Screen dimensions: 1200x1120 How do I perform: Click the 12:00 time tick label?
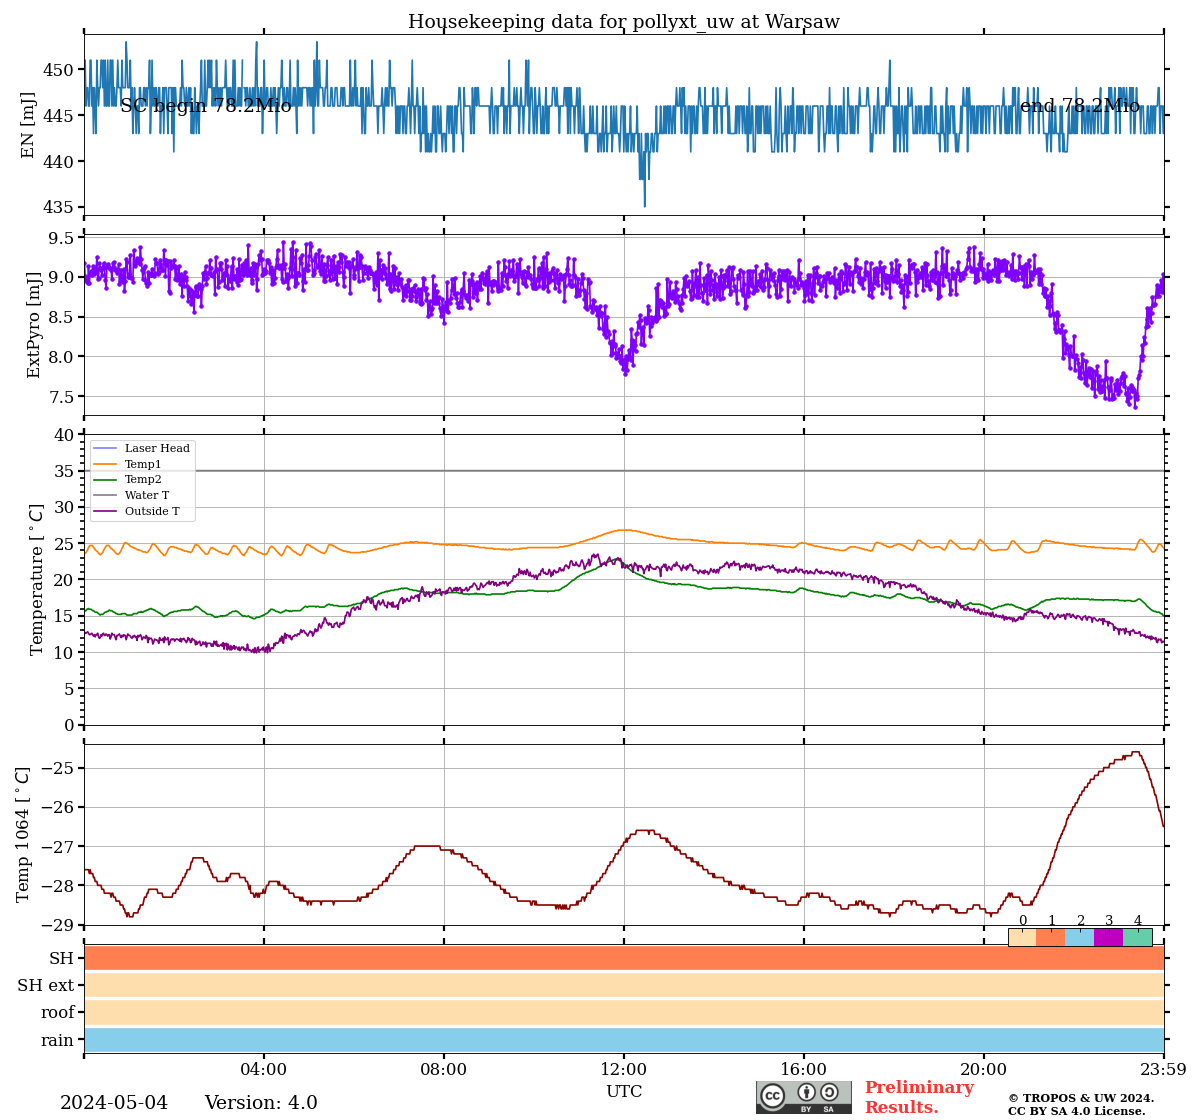pos(624,1070)
